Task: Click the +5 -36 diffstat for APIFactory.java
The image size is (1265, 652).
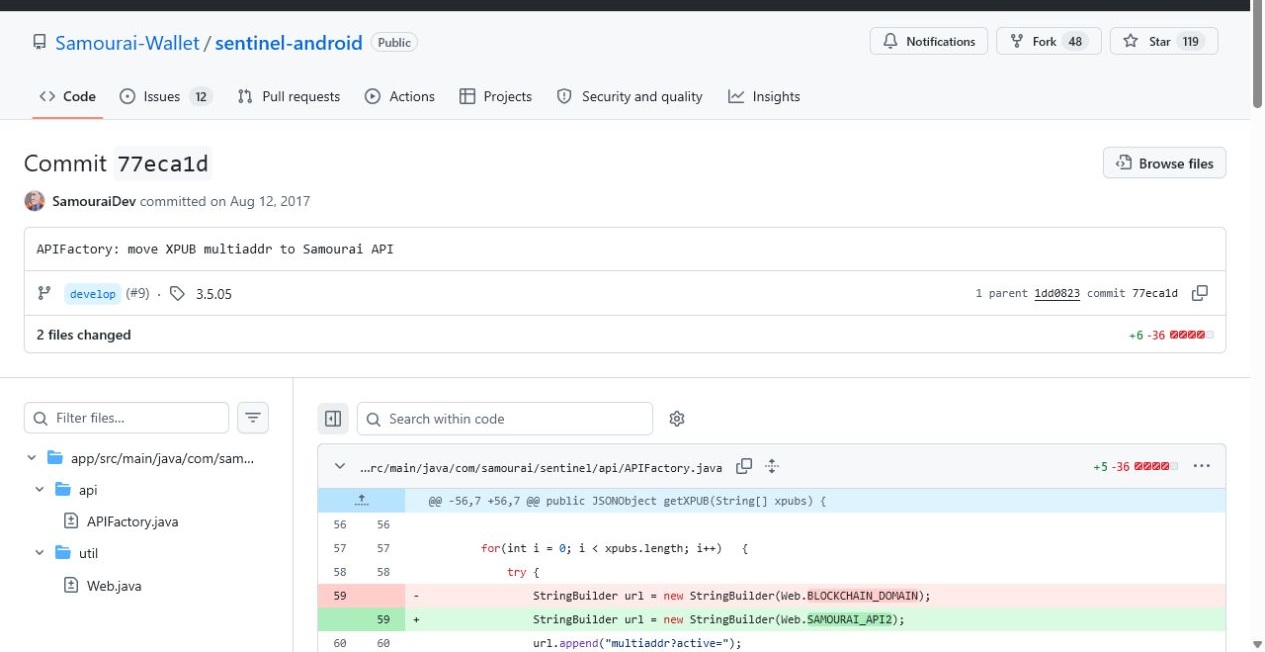Action: click(x=1136, y=467)
